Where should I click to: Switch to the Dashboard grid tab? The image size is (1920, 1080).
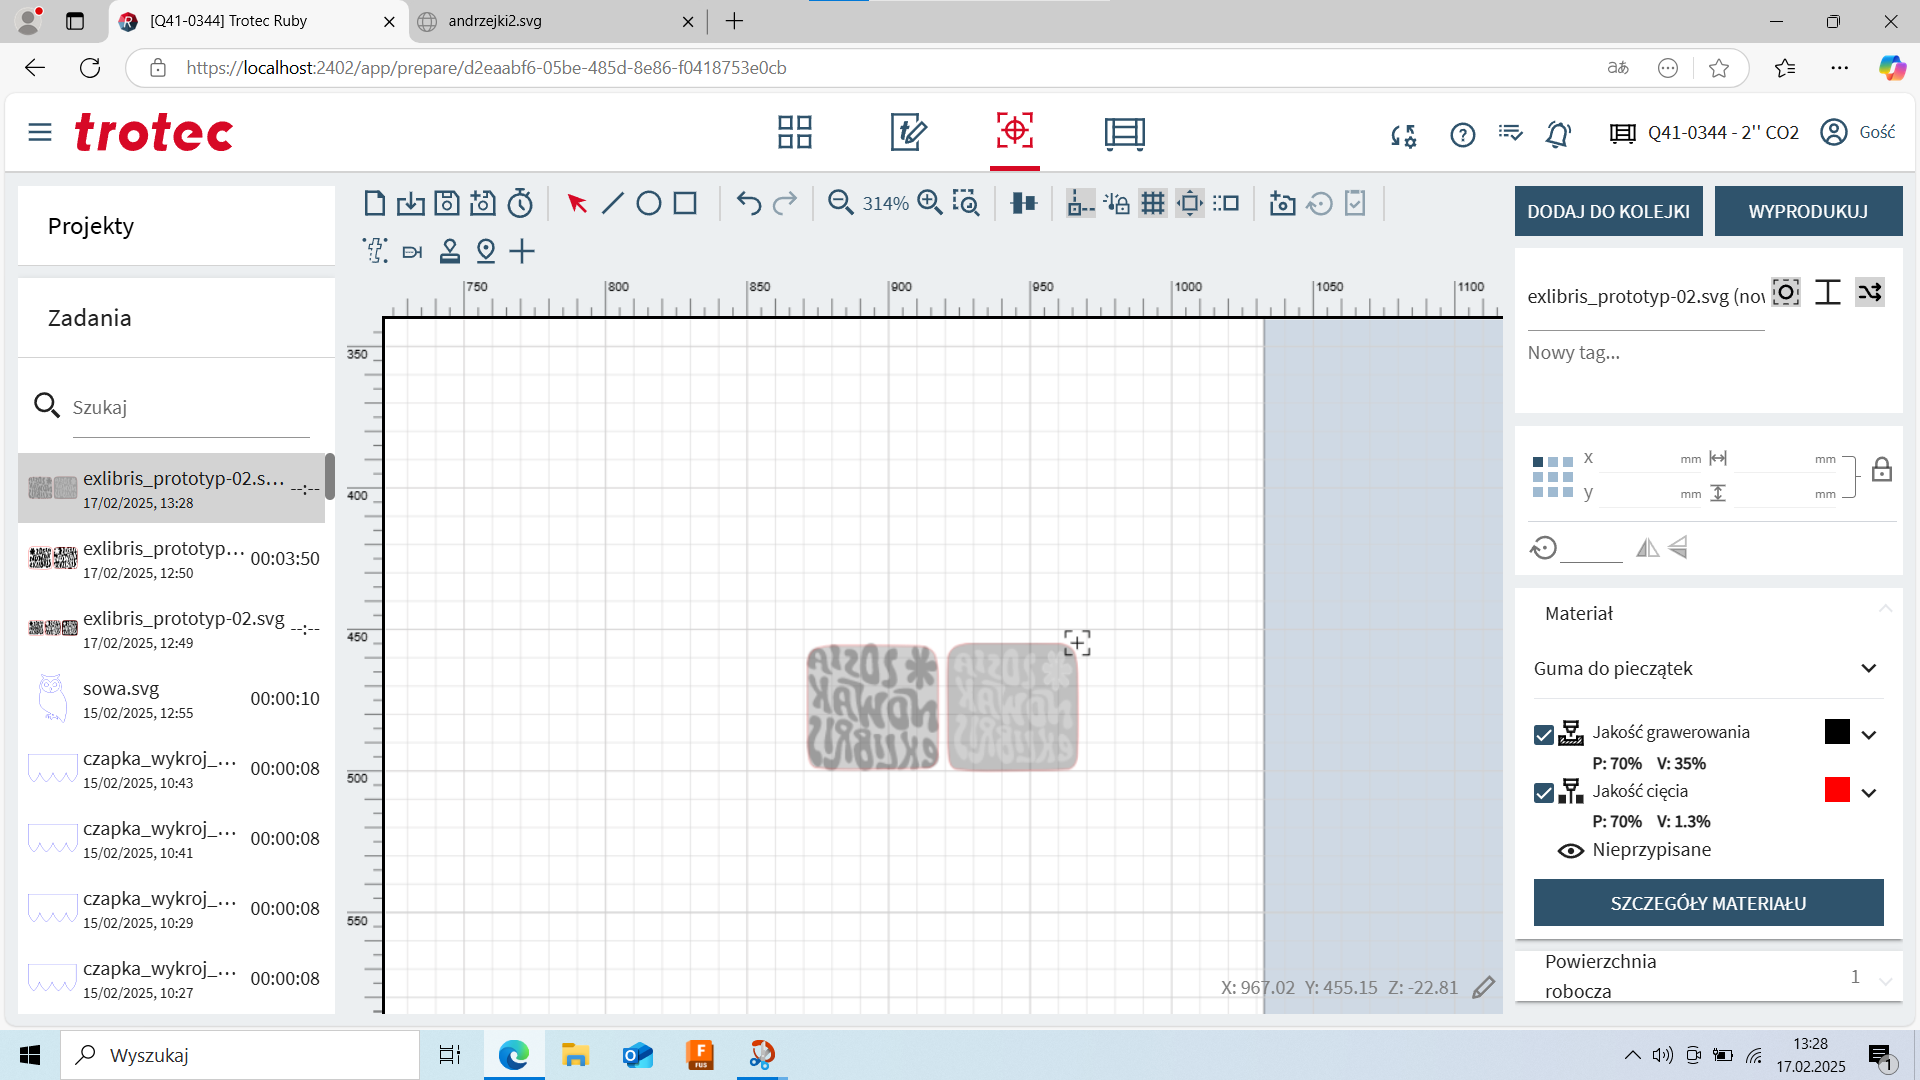(795, 132)
